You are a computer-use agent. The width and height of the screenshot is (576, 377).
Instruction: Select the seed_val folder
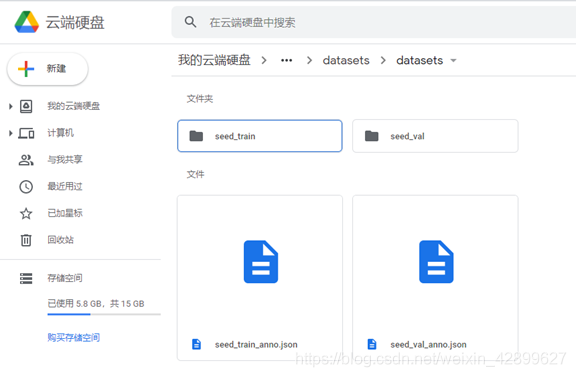tap(435, 136)
